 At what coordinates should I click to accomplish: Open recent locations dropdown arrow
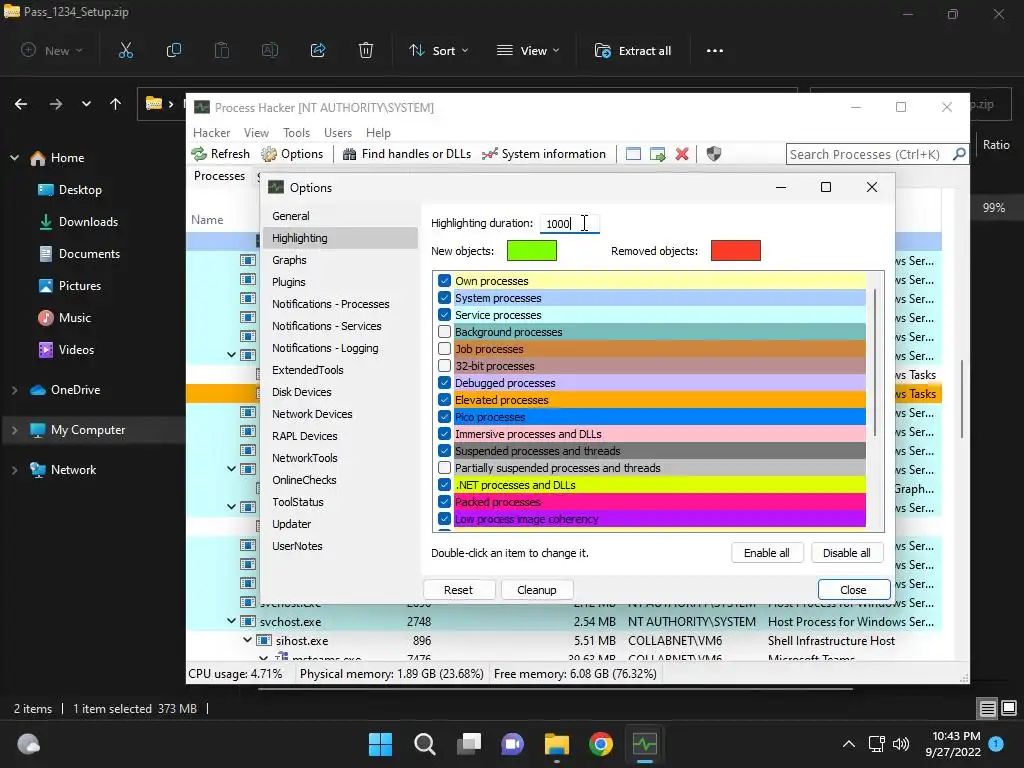[x=86, y=104]
